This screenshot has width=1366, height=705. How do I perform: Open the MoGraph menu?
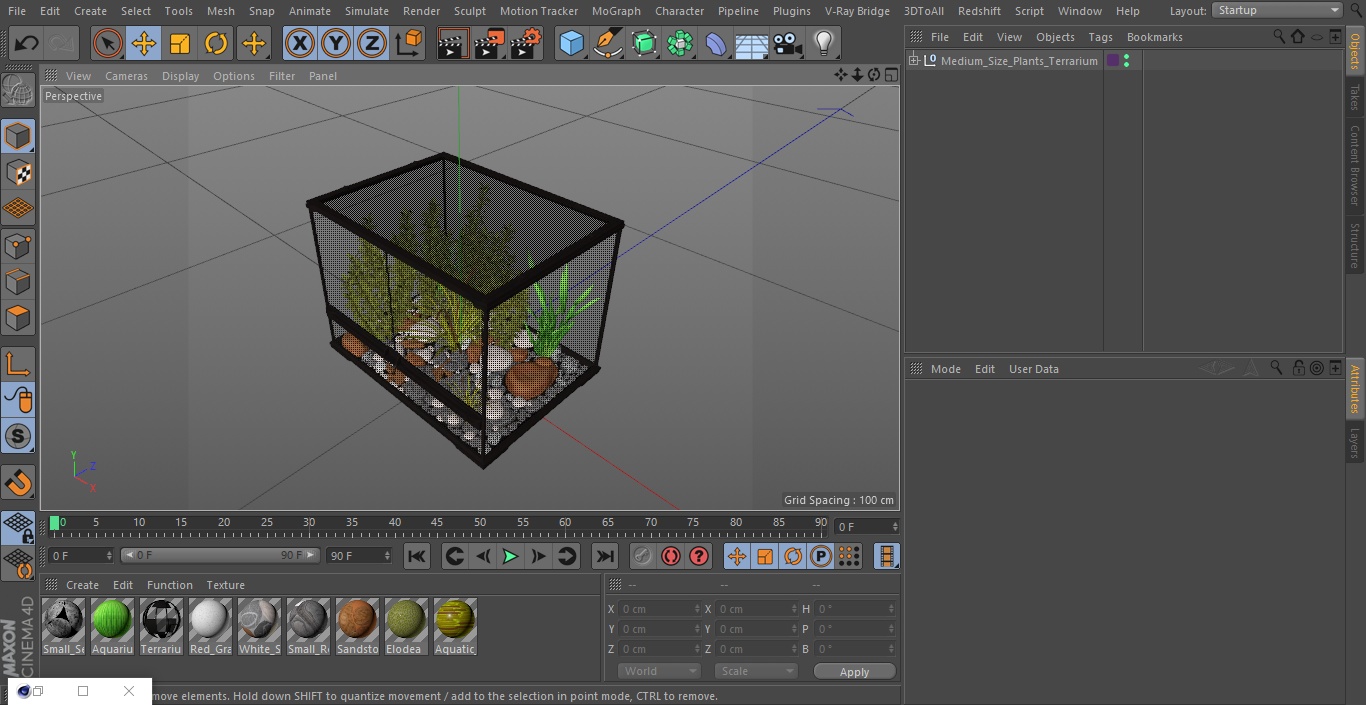pyautogui.click(x=616, y=11)
